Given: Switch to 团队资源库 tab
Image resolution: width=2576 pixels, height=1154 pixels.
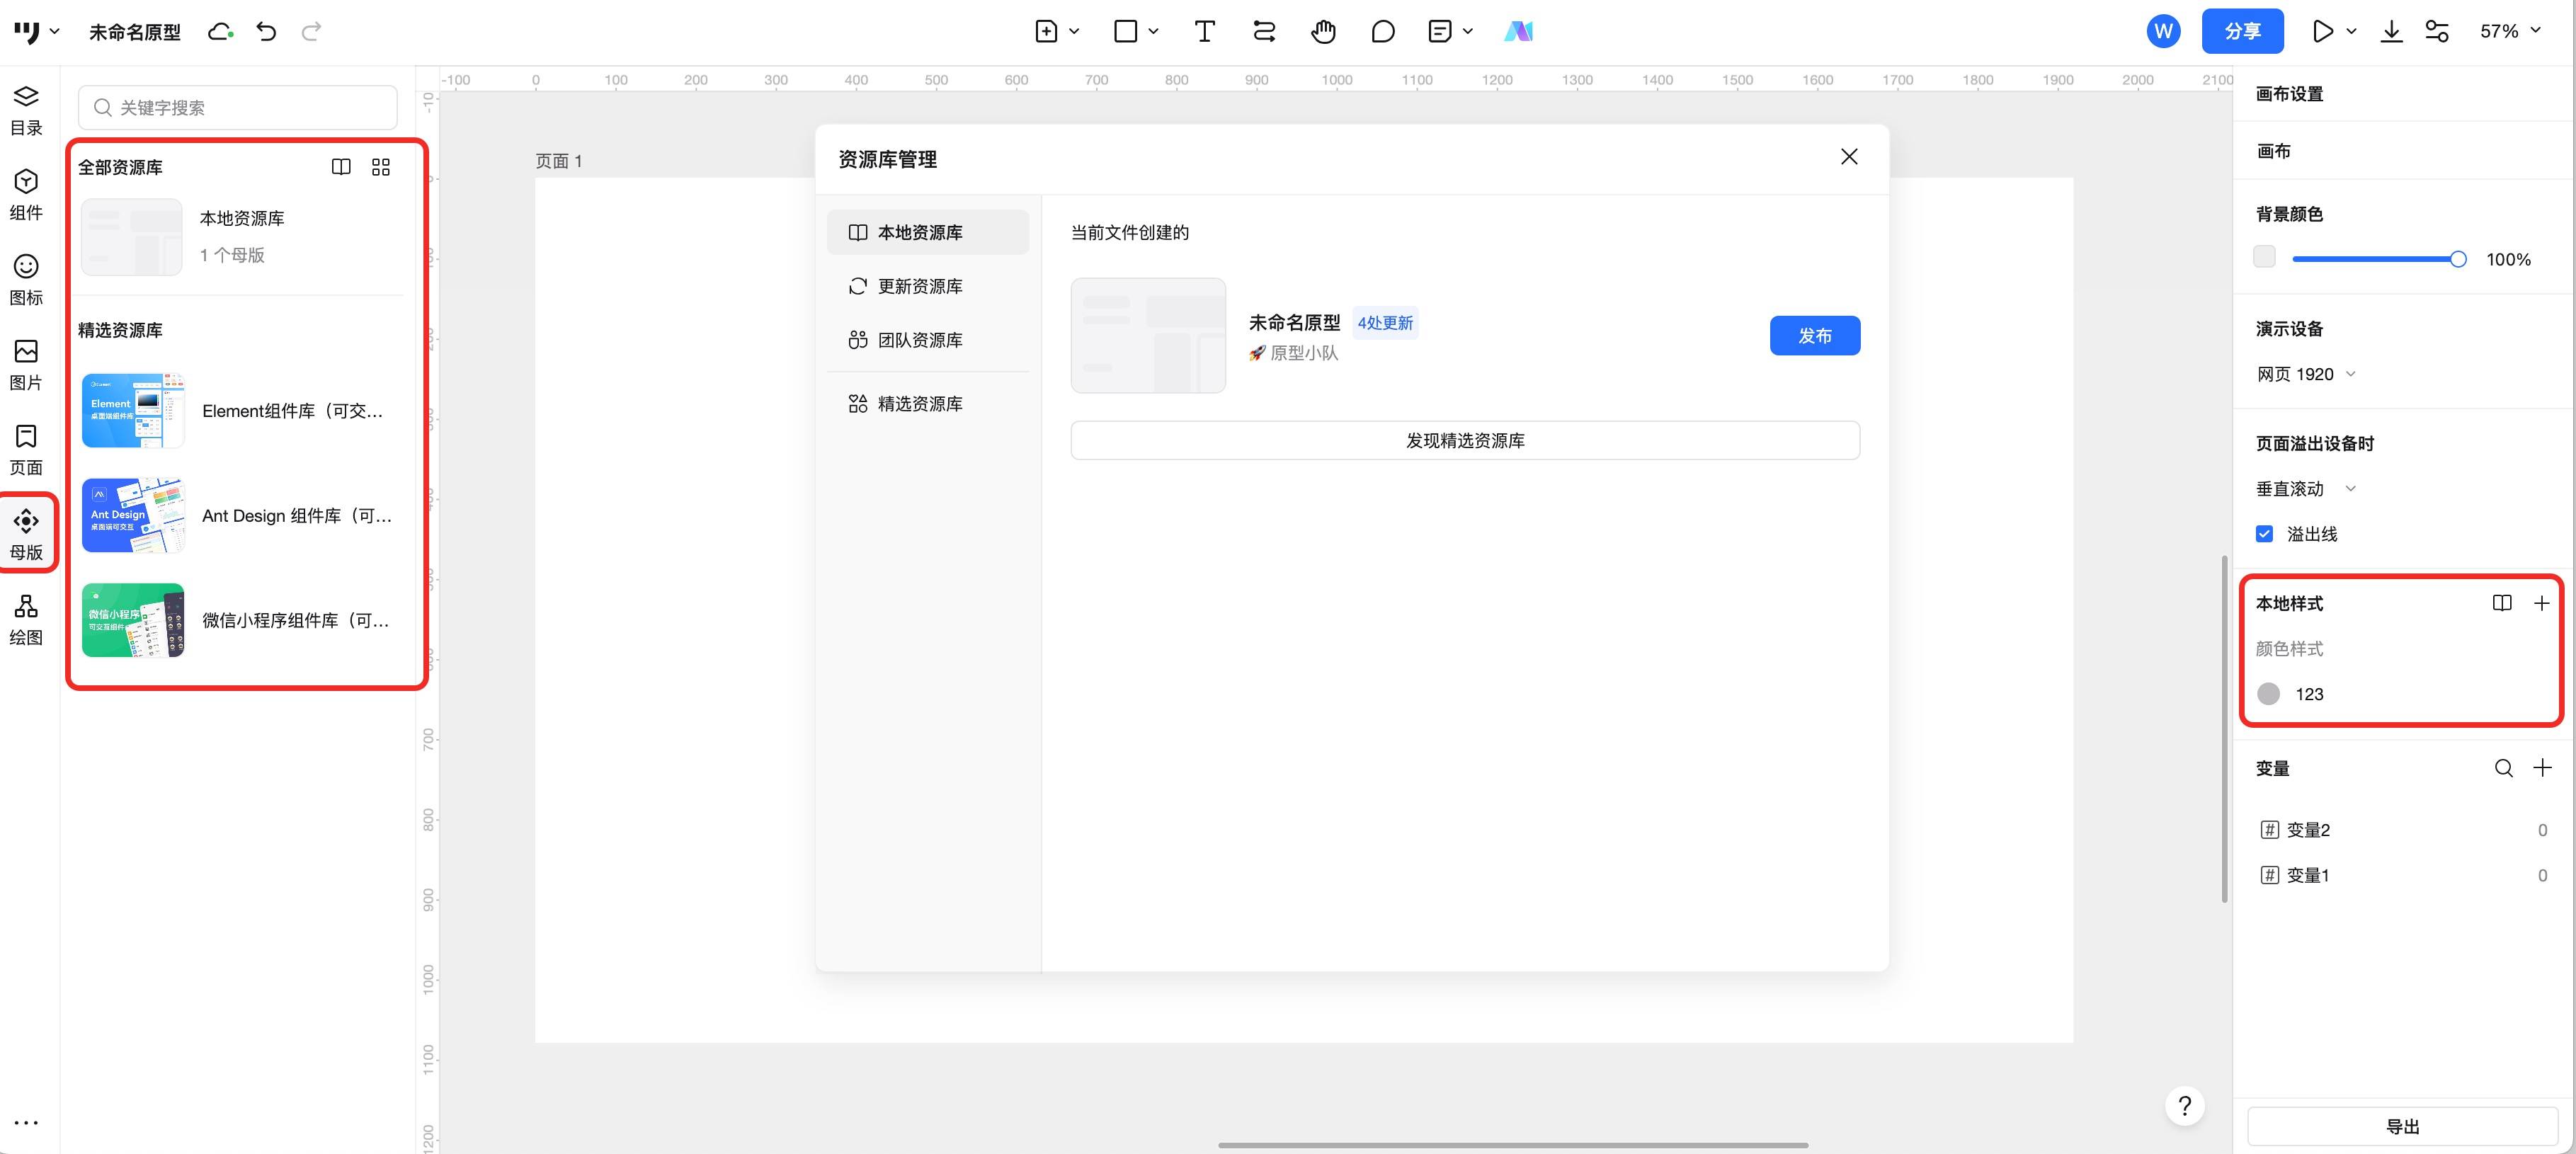Looking at the screenshot, I should 927,340.
